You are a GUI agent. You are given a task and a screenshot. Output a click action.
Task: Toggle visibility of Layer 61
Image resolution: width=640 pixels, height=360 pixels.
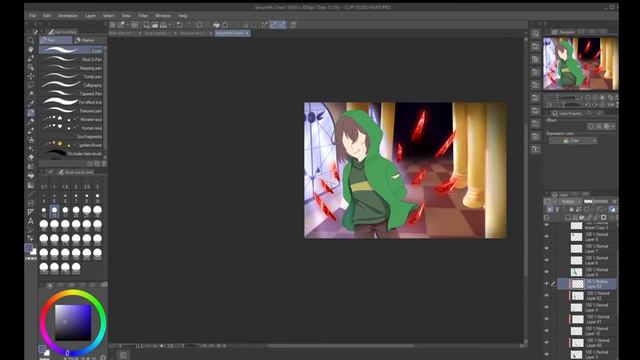pos(547,319)
